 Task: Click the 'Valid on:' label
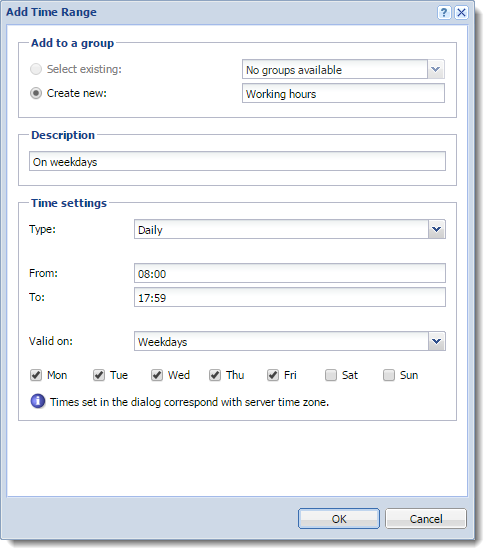pos(51,341)
